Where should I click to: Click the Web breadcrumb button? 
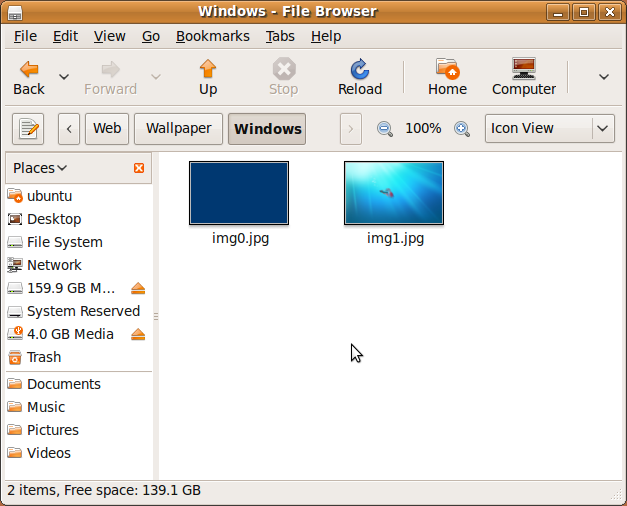107,129
